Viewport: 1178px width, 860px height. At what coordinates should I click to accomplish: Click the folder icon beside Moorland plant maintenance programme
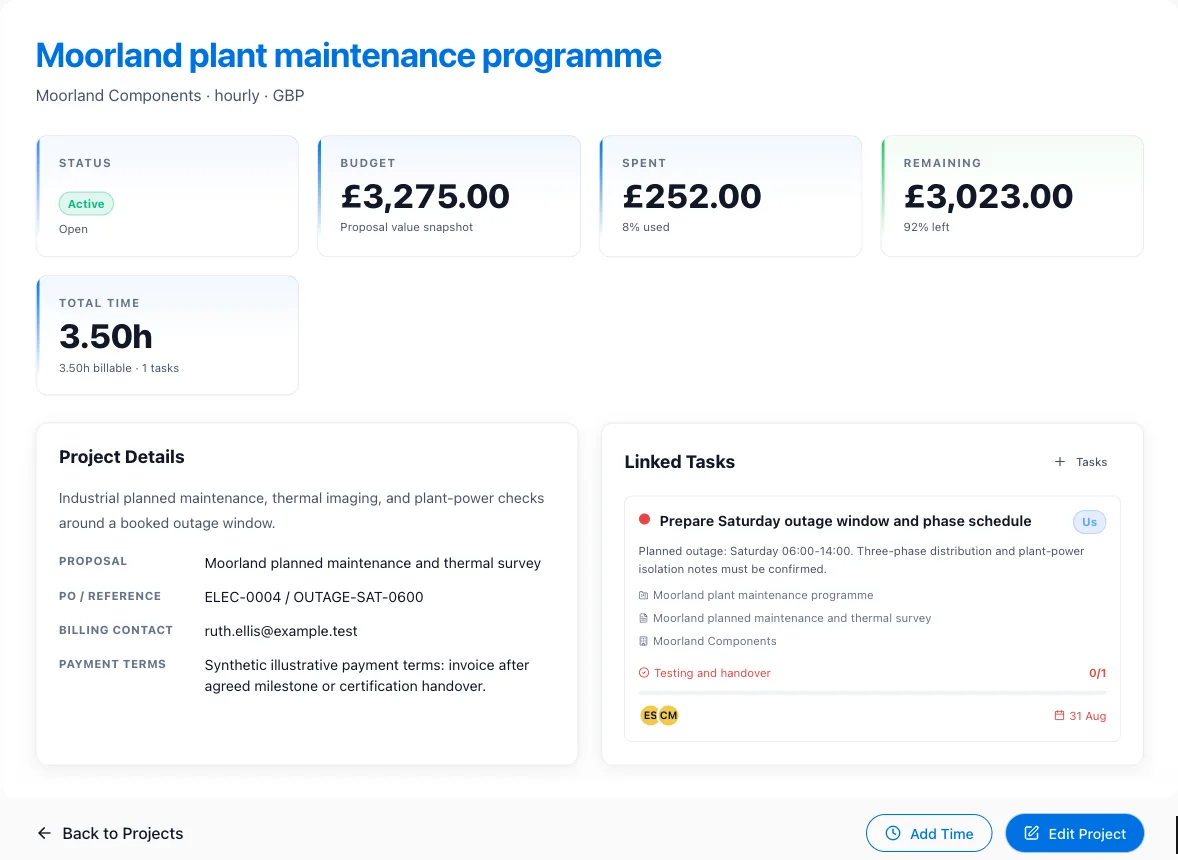click(643, 595)
